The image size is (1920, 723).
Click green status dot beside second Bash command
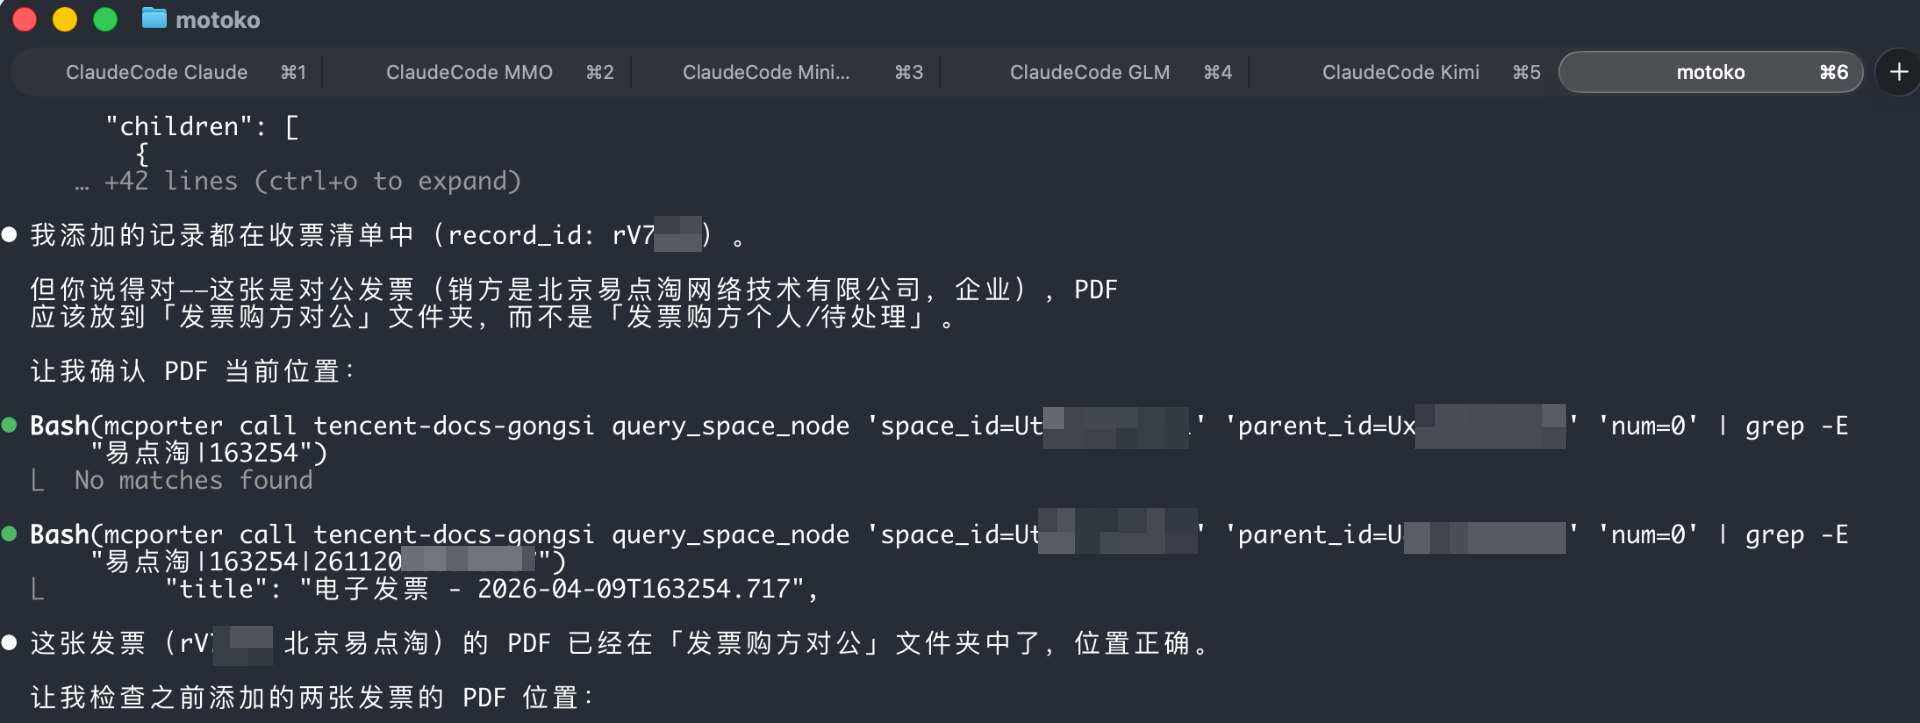(x=10, y=534)
